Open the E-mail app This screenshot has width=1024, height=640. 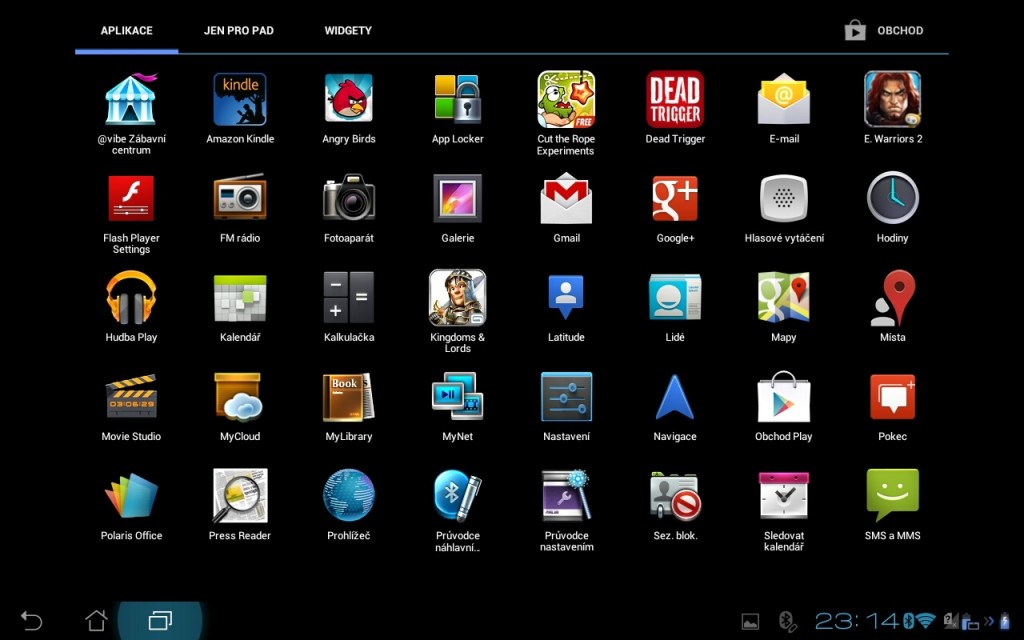point(784,99)
